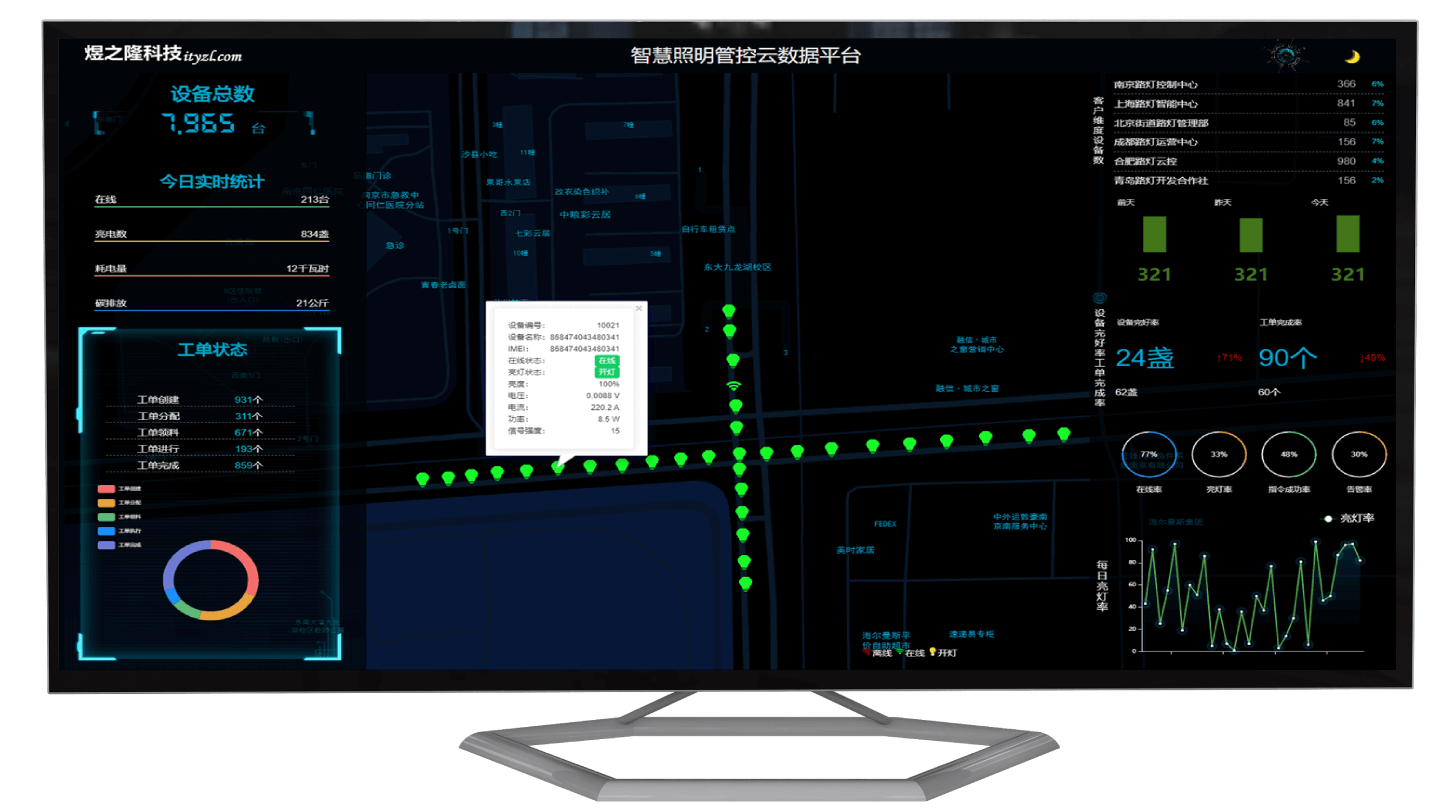The width and height of the screenshot is (1439, 809).
Task: Click the circular radar icon beside the moon
Action: click(x=1284, y=55)
